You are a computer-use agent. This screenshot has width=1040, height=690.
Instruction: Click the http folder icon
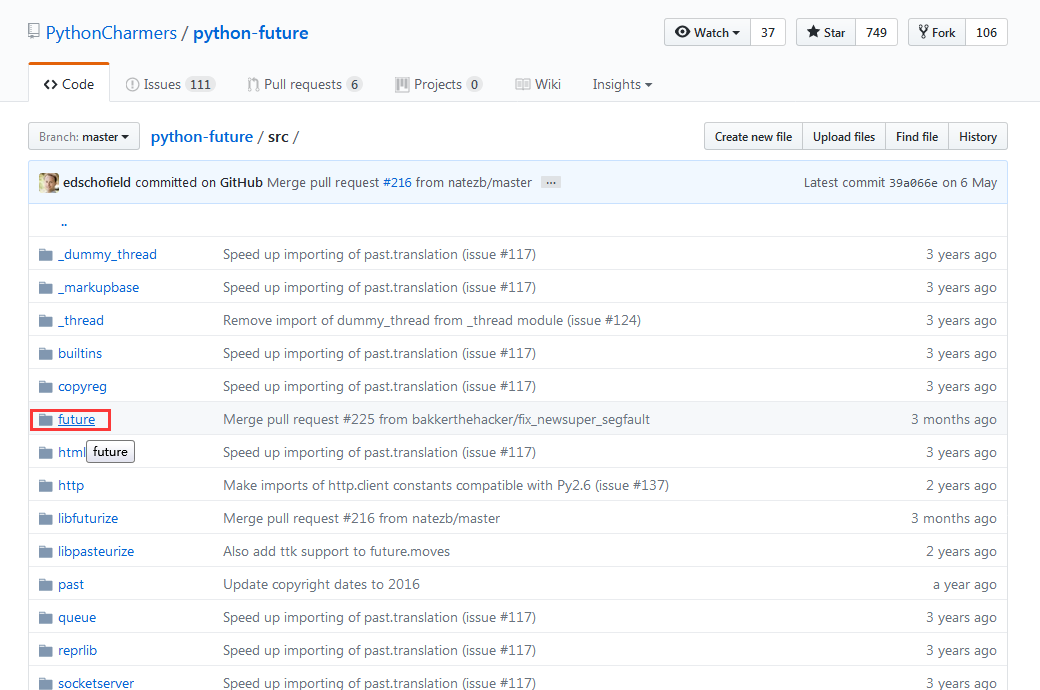pos(46,486)
